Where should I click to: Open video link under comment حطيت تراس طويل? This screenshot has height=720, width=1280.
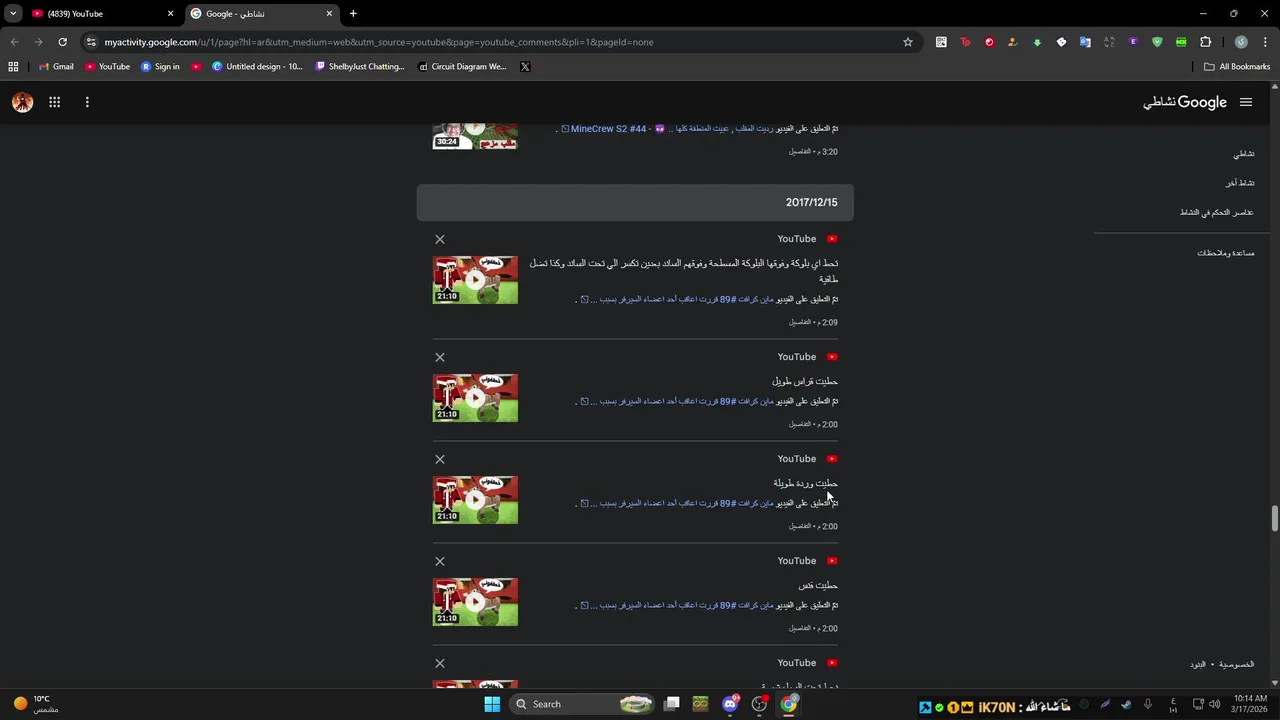tap(676, 401)
